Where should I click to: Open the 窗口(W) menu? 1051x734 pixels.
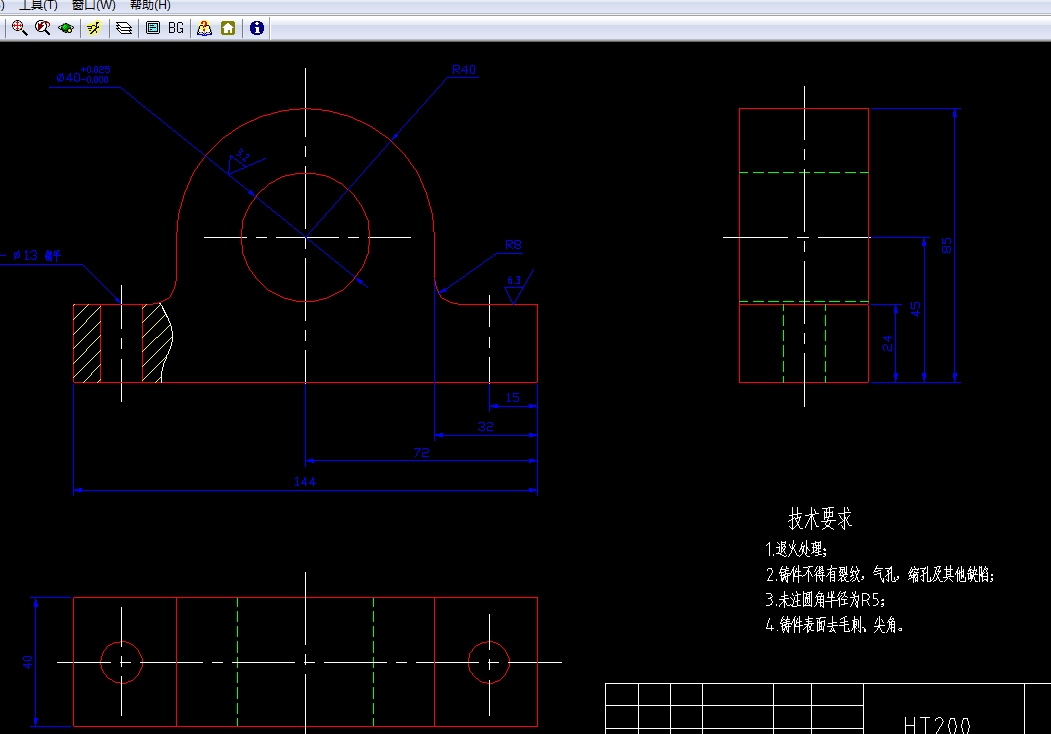coord(93,5)
